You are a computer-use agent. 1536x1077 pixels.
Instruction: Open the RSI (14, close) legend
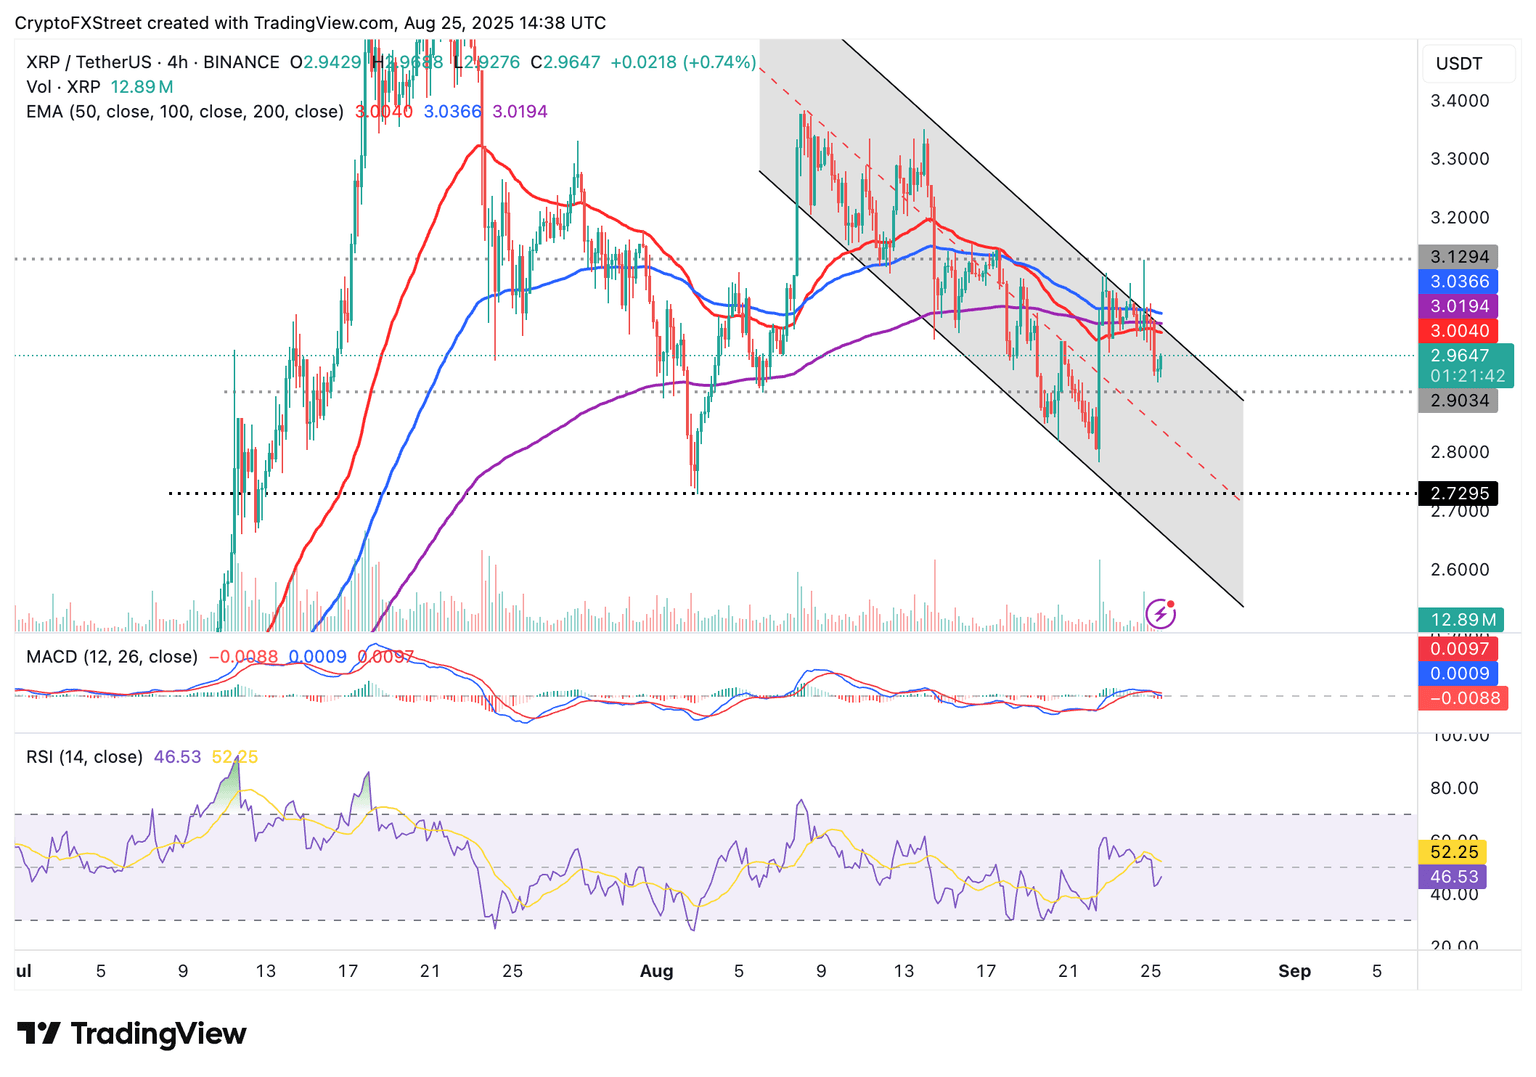pyautogui.click(x=84, y=757)
